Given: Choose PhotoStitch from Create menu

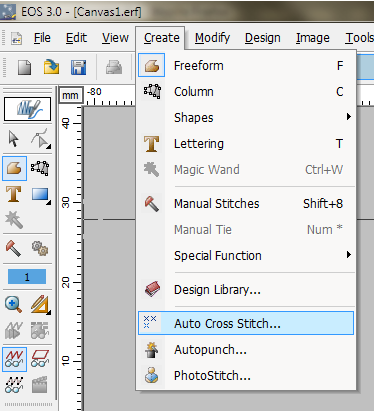Looking at the screenshot, I should [246, 375].
